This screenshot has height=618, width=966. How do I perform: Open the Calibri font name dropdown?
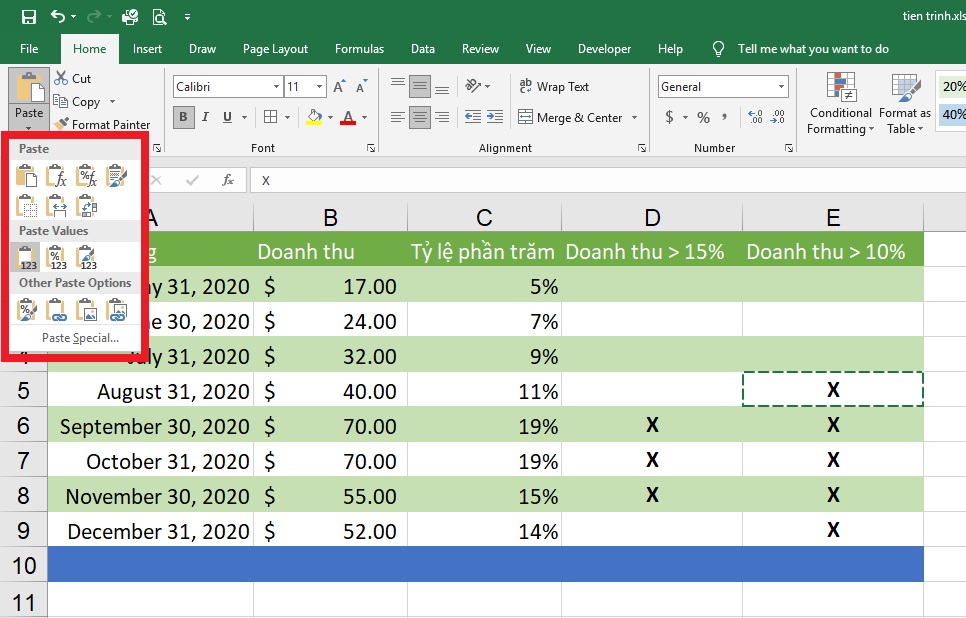276,86
